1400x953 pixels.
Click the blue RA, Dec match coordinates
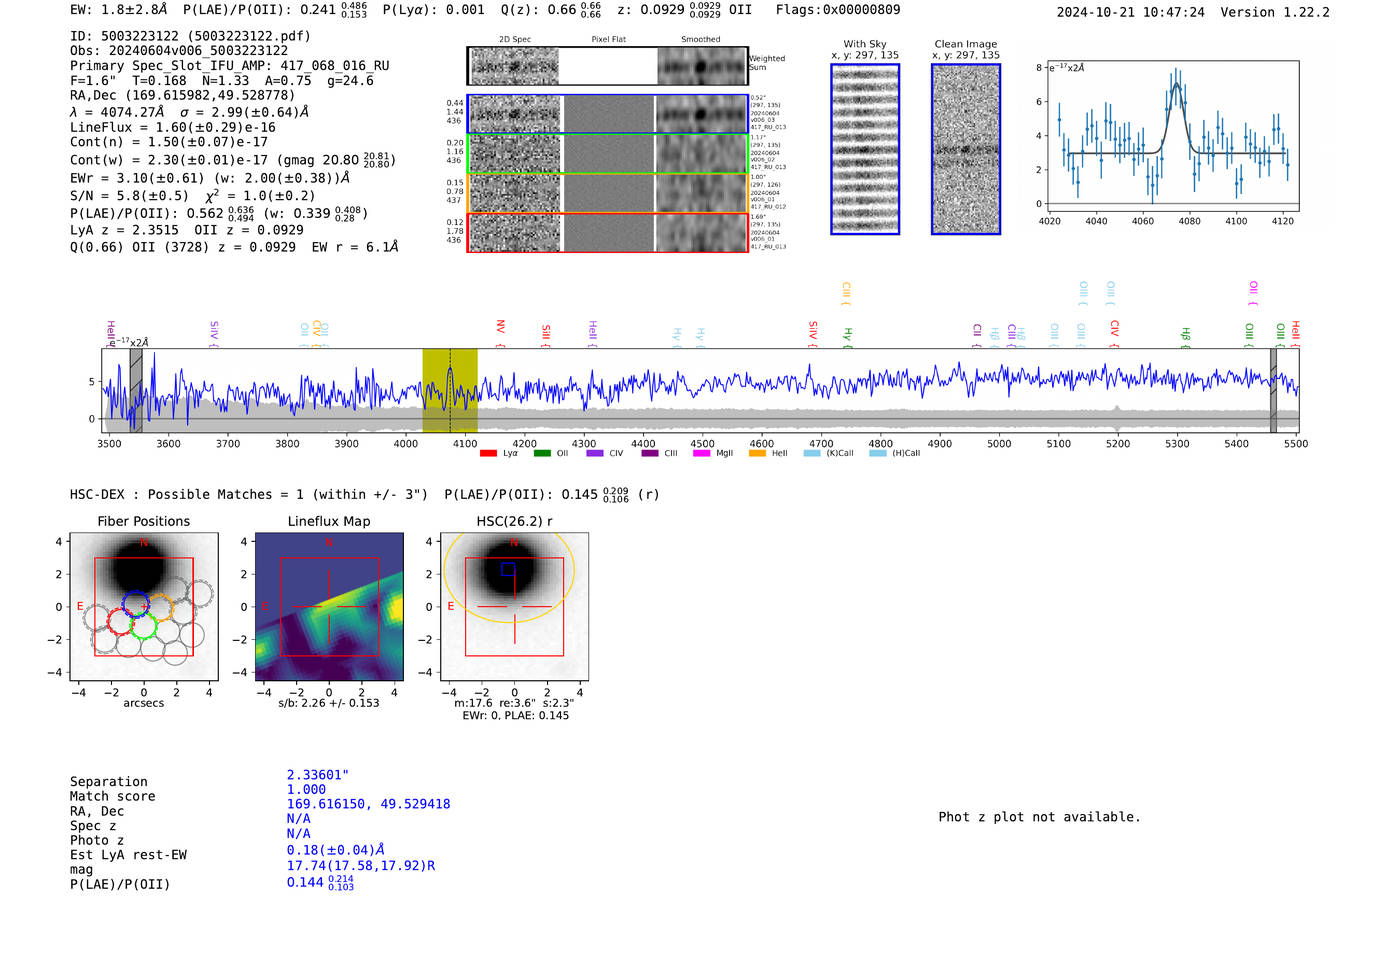click(x=368, y=804)
